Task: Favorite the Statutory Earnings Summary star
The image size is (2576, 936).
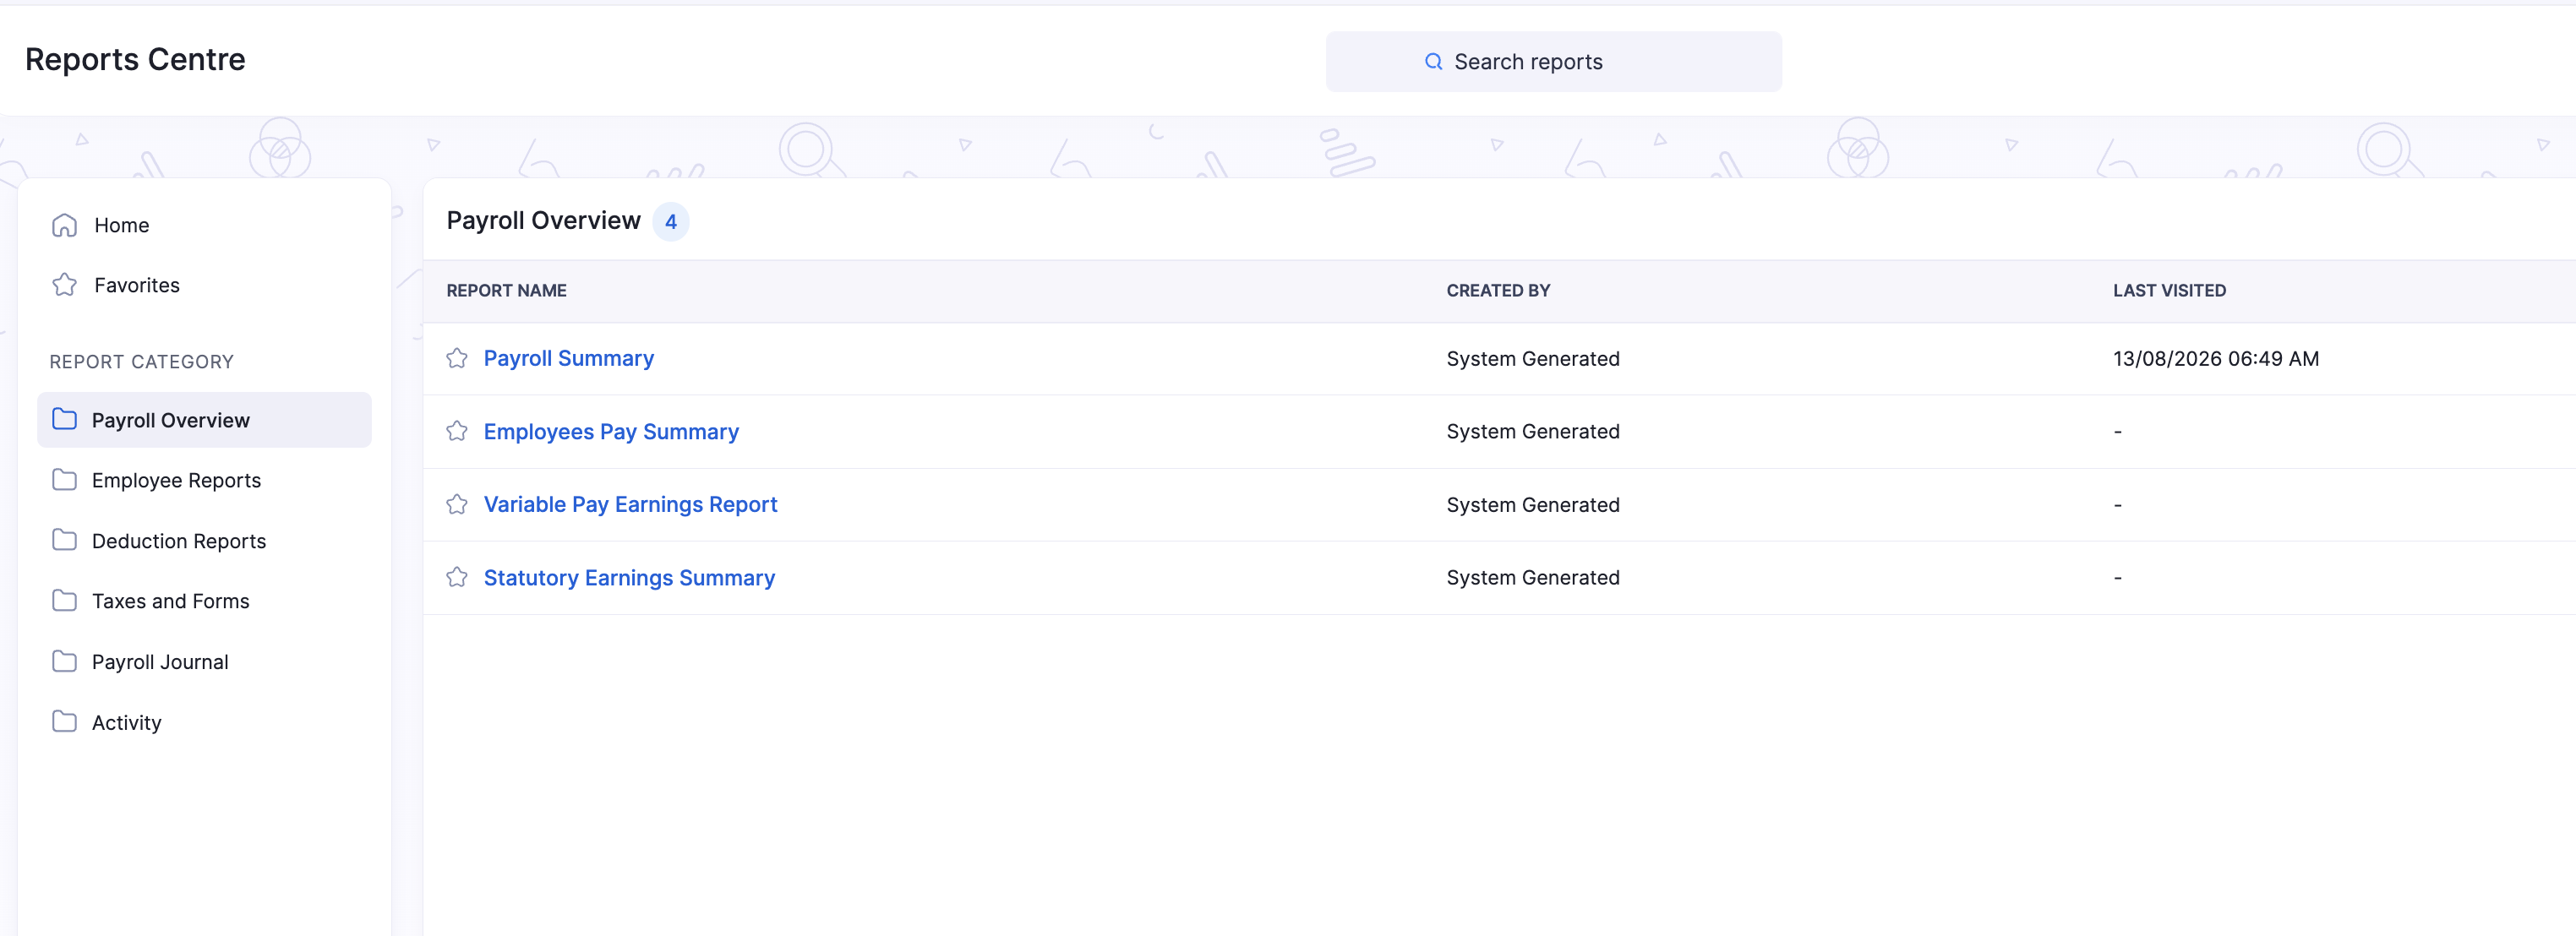Action: 457,577
